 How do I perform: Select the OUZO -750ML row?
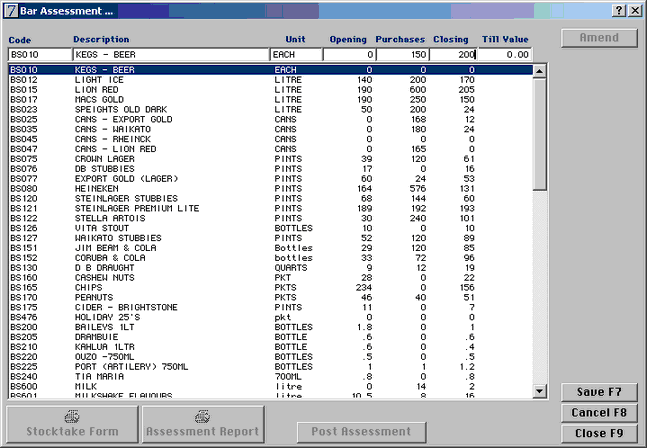pyautogui.click(x=271, y=357)
